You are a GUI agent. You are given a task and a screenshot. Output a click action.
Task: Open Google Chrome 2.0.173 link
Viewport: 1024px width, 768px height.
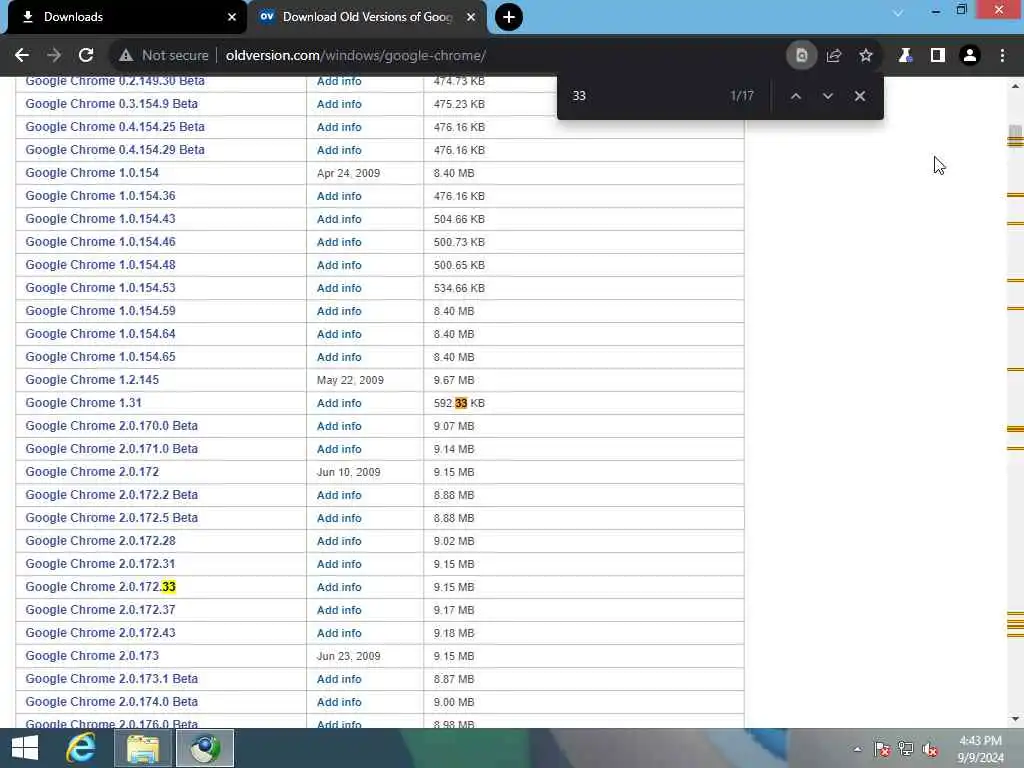point(92,656)
